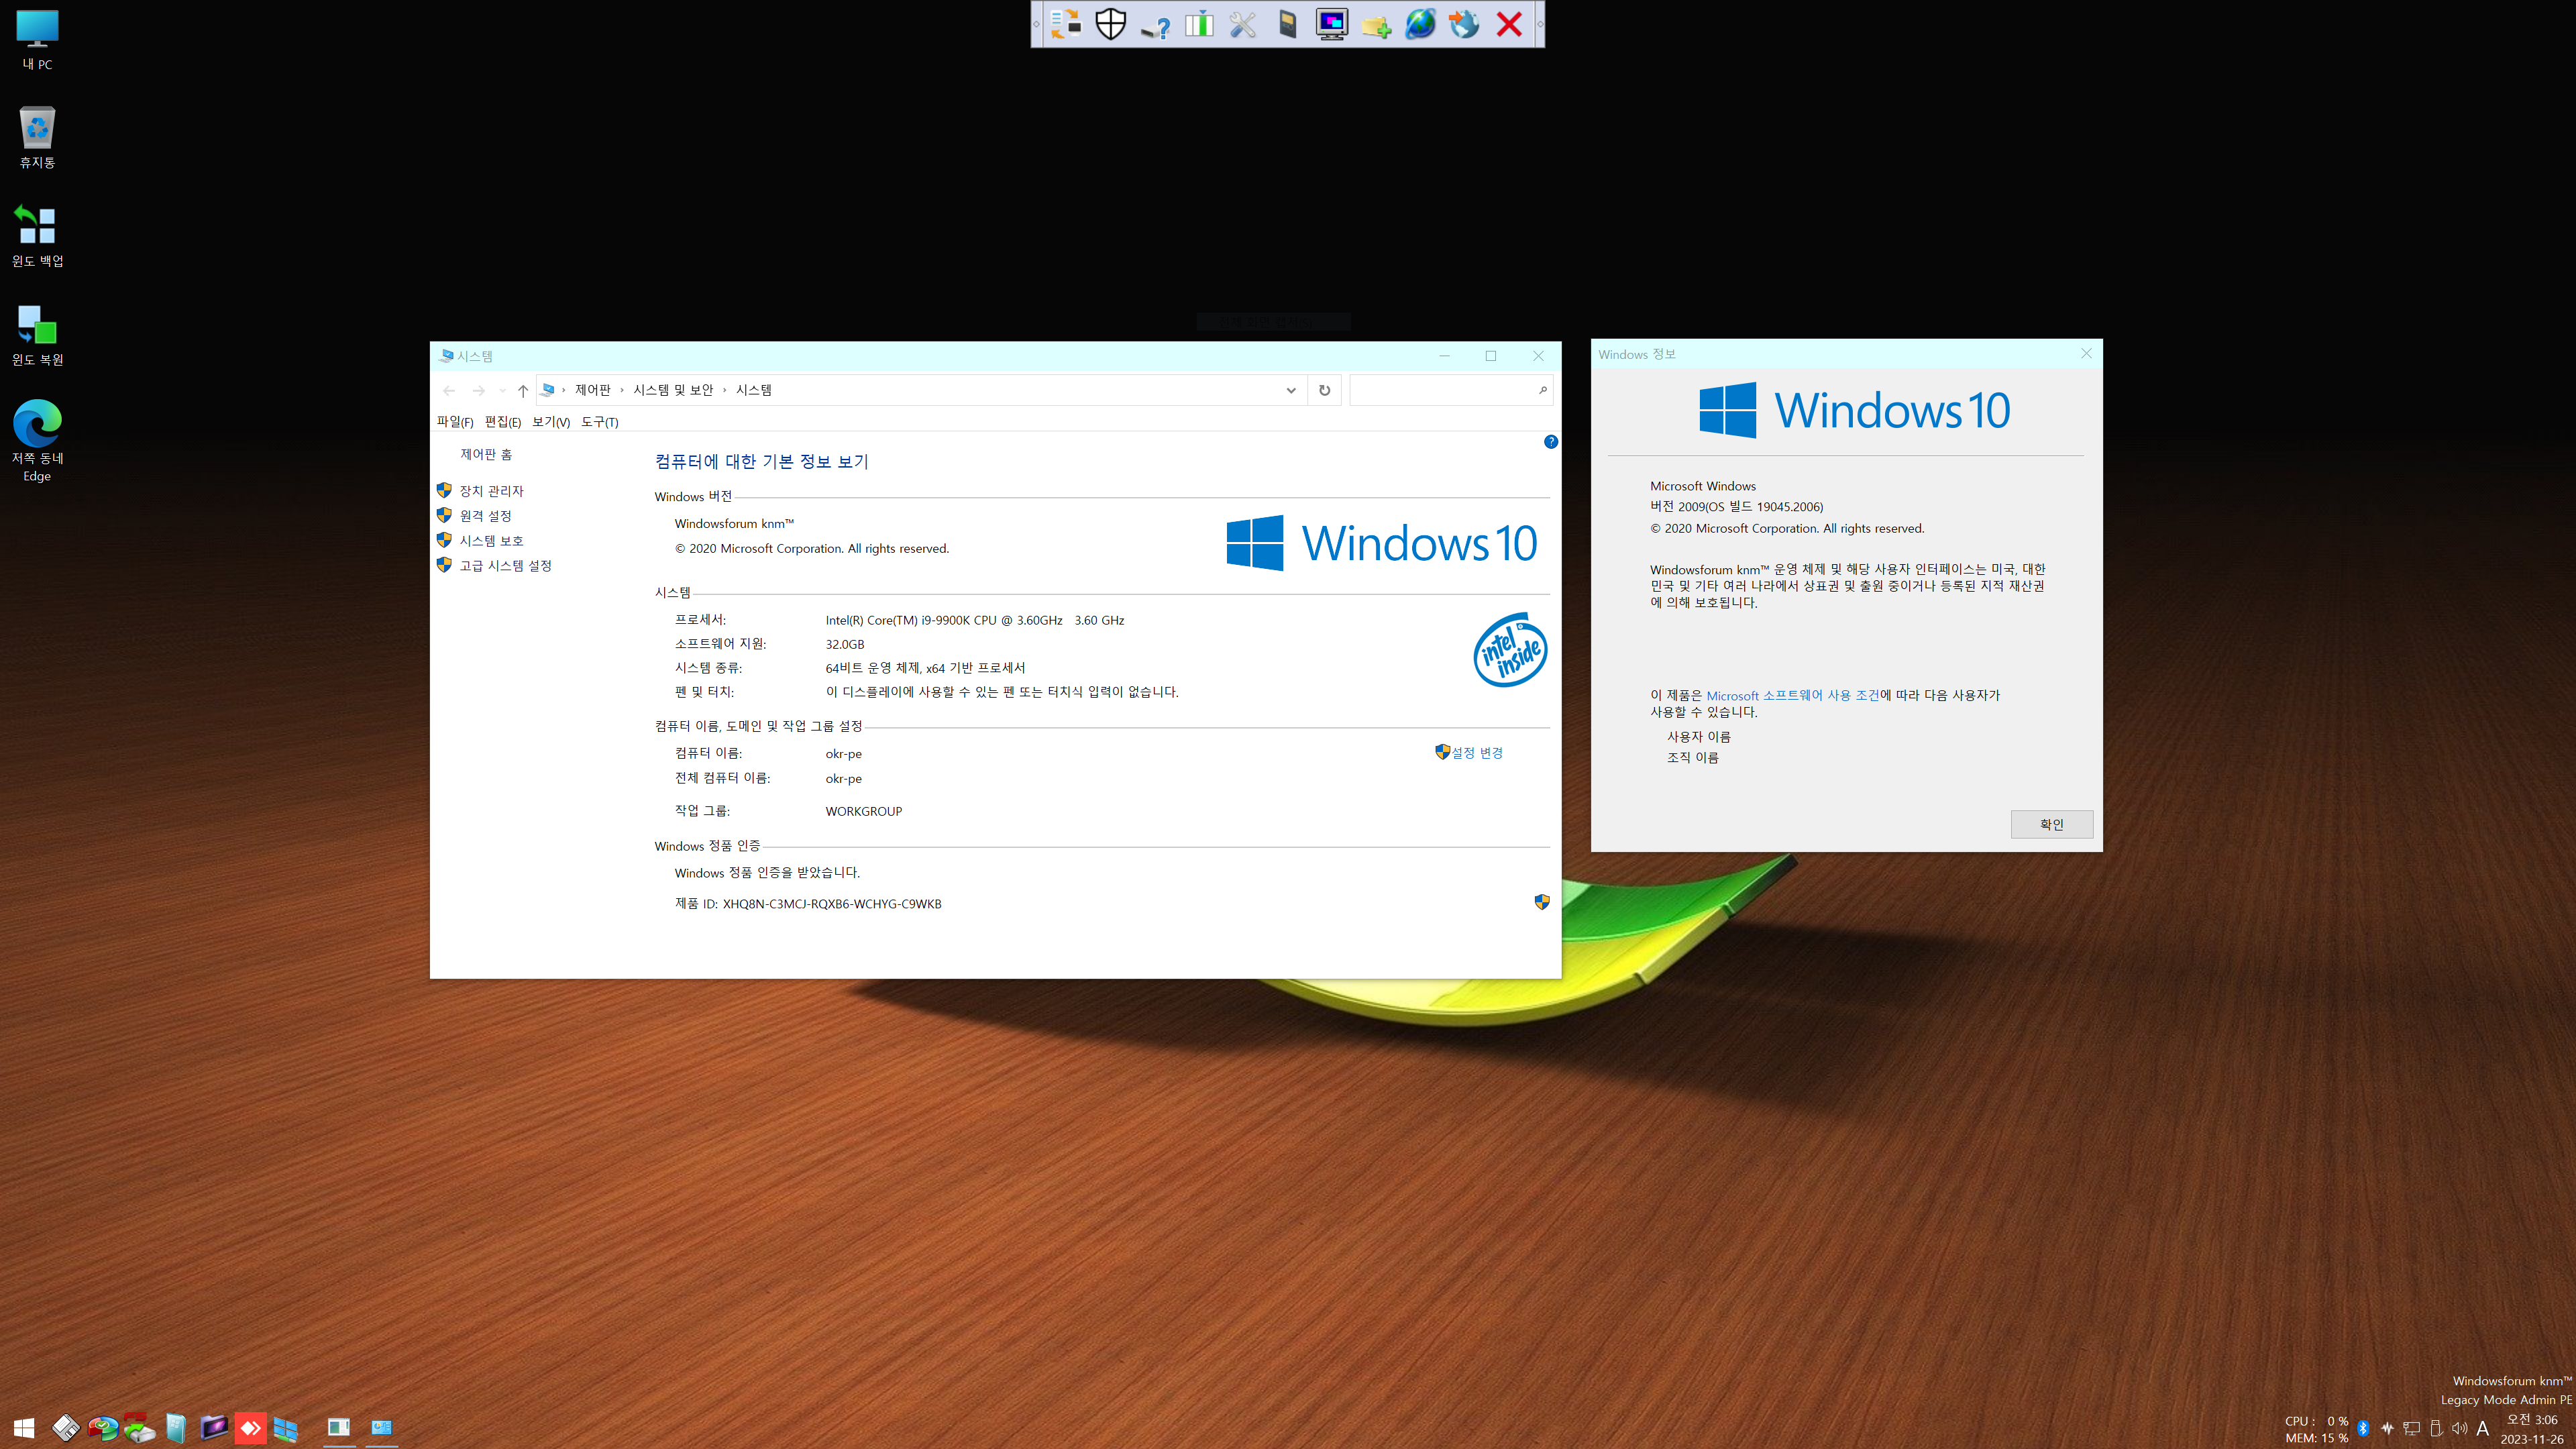2576x1449 pixels.
Task: Click the back navigation arrow in 시스템 window
Action: [x=449, y=391]
